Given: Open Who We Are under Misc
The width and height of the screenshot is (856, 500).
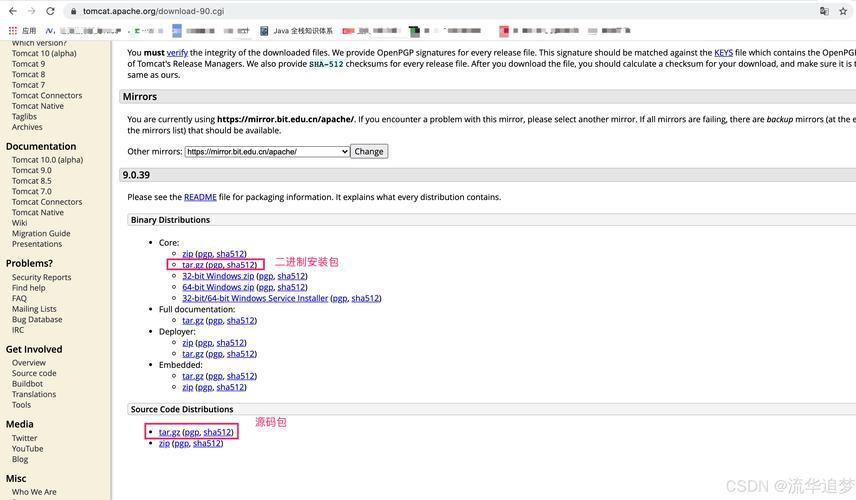Looking at the screenshot, I should click(34, 492).
